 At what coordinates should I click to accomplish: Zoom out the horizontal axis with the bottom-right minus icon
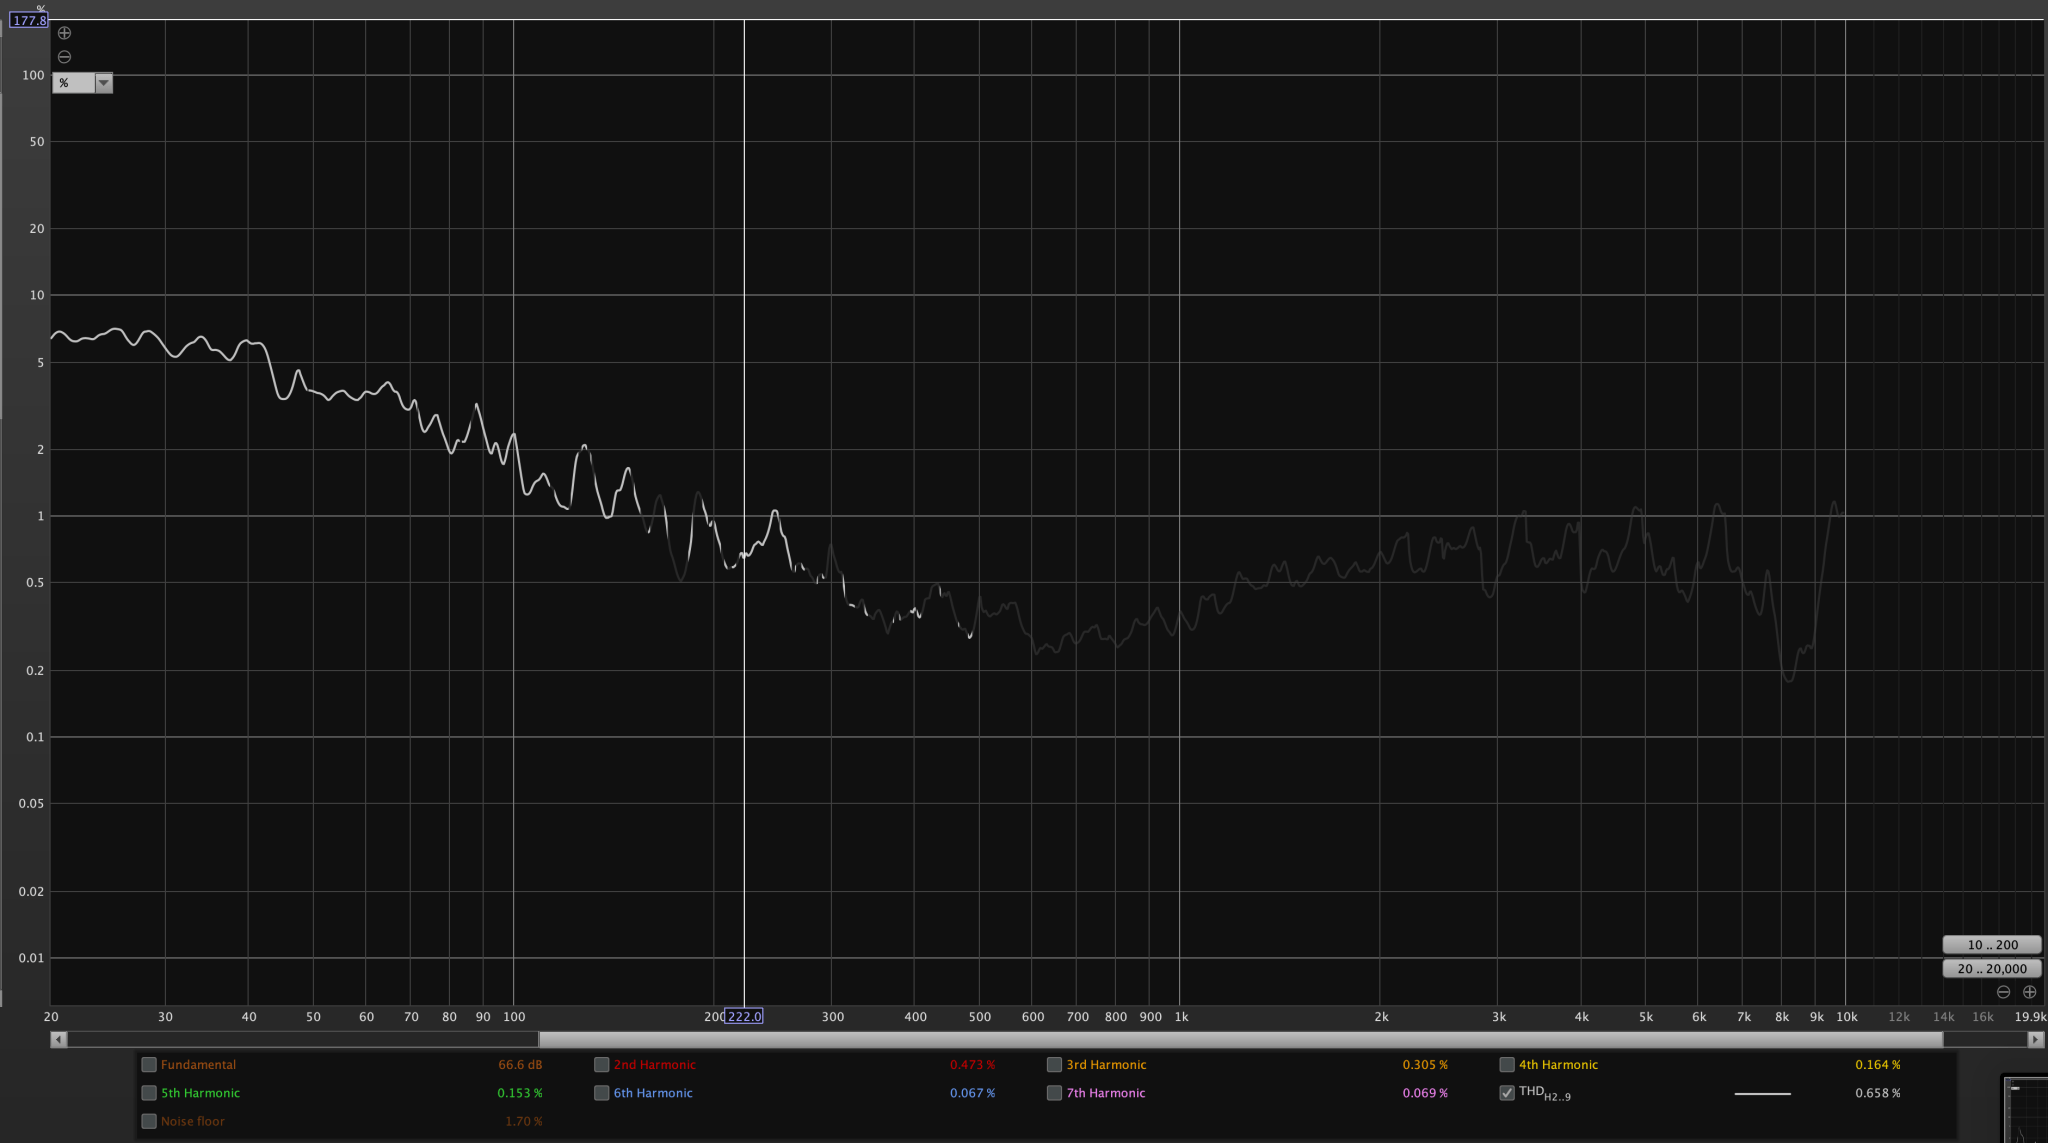tap(2003, 992)
